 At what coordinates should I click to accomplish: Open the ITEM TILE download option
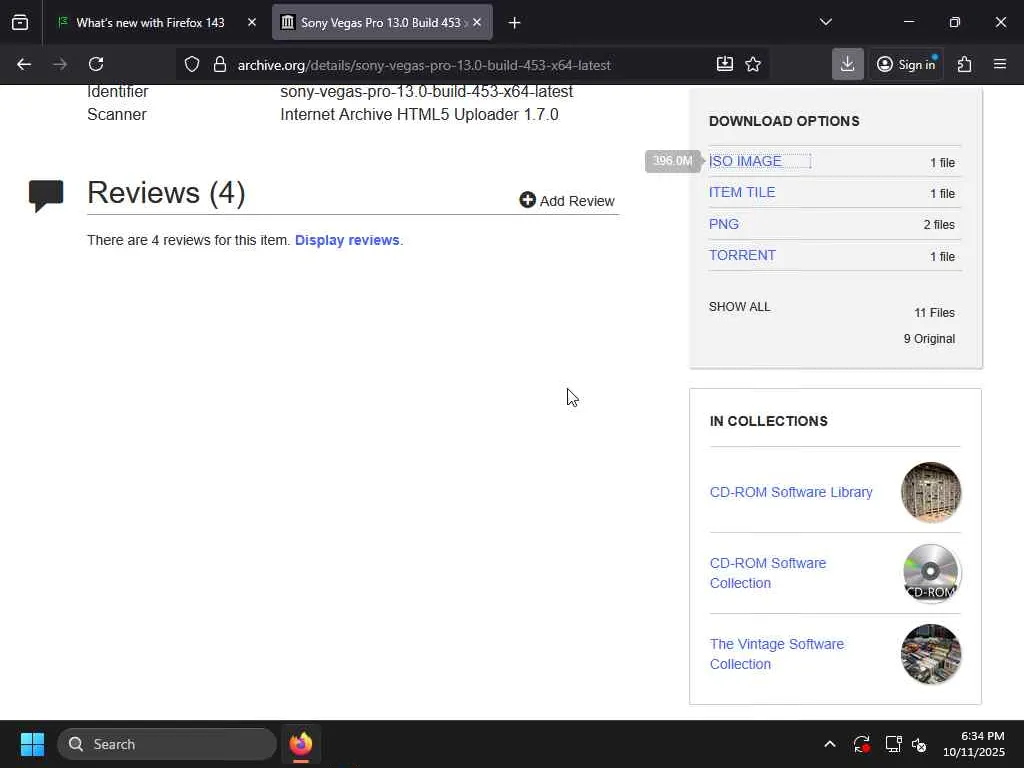(742, 193)
